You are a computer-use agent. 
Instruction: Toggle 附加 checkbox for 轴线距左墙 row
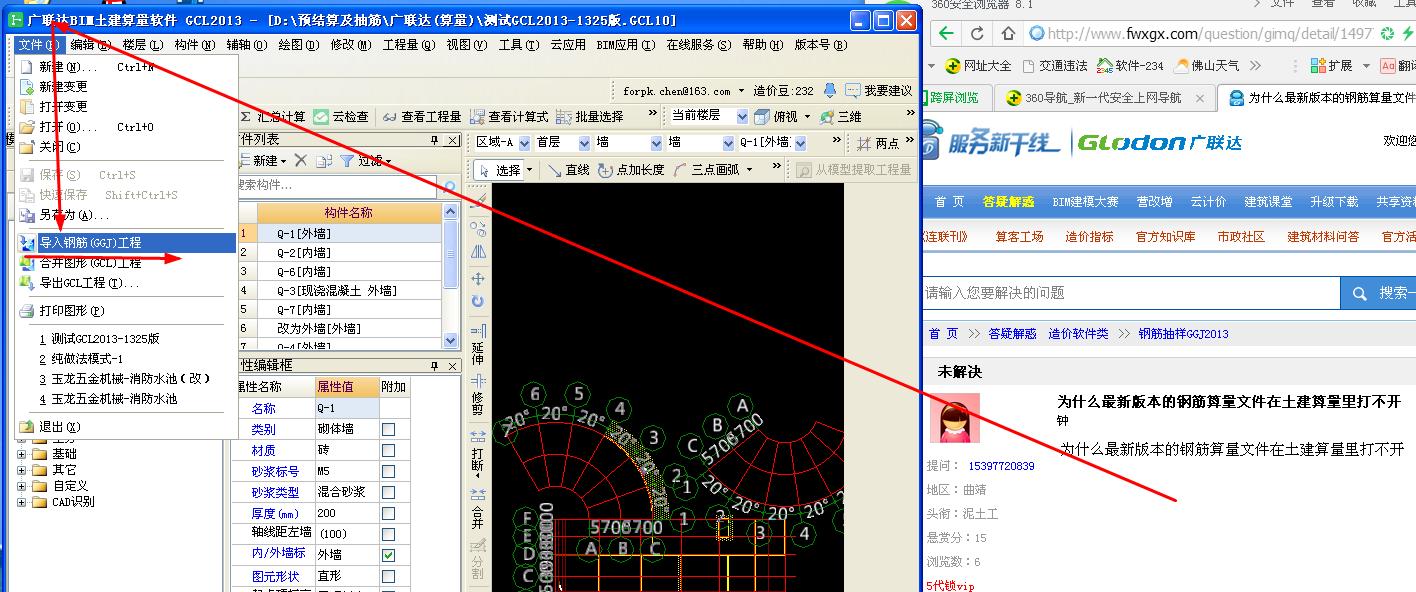pyautogui.click(x=389, y=534)
